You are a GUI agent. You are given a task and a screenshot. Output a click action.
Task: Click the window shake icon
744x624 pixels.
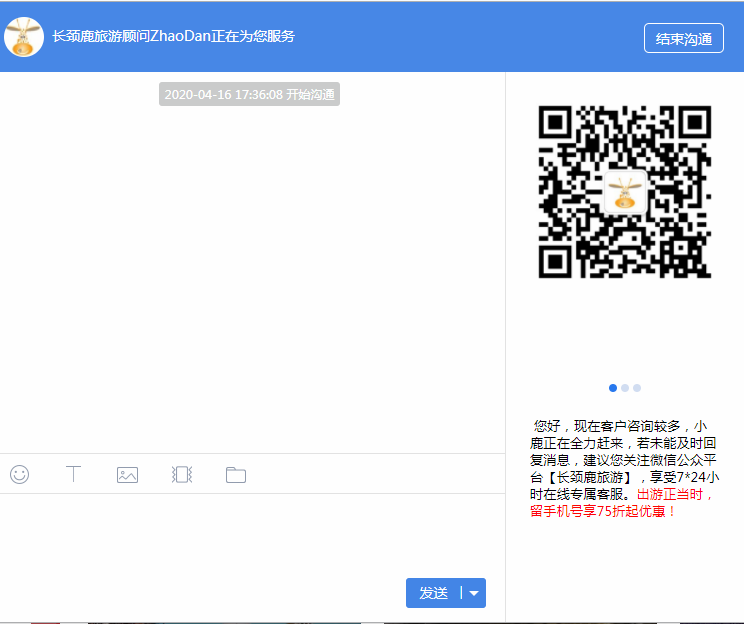pos(181,474)
